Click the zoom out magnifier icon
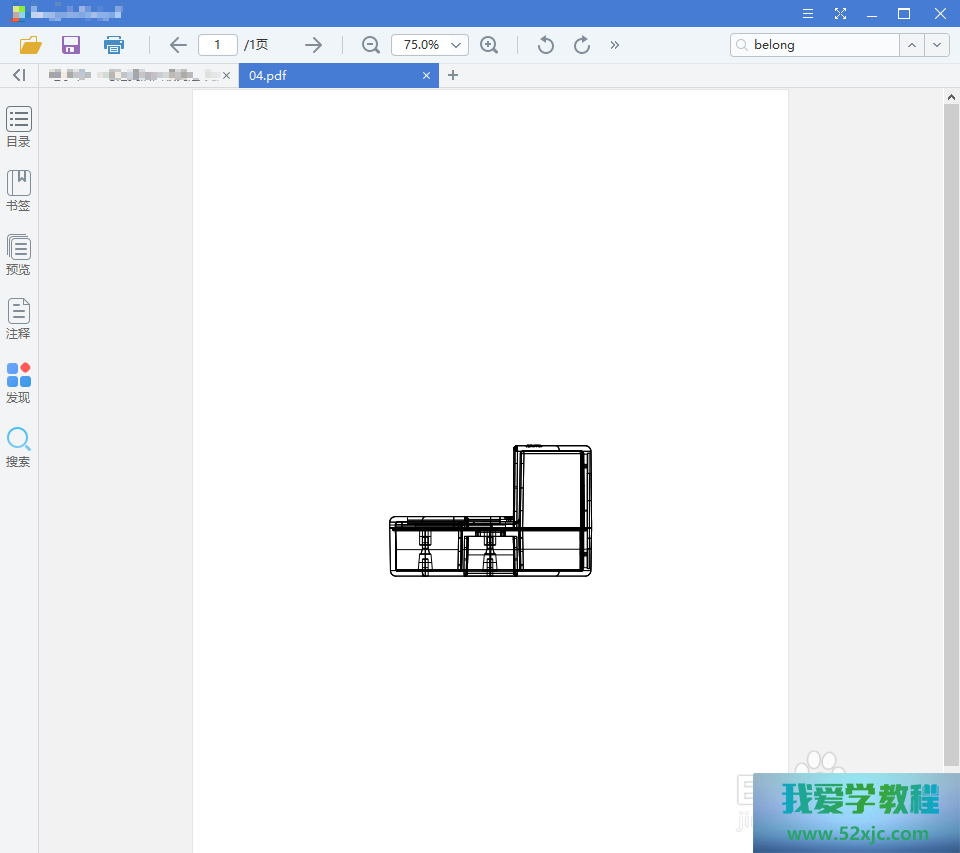Image resolution: width=960 pixels, height=853 pixels. (371, 45)
